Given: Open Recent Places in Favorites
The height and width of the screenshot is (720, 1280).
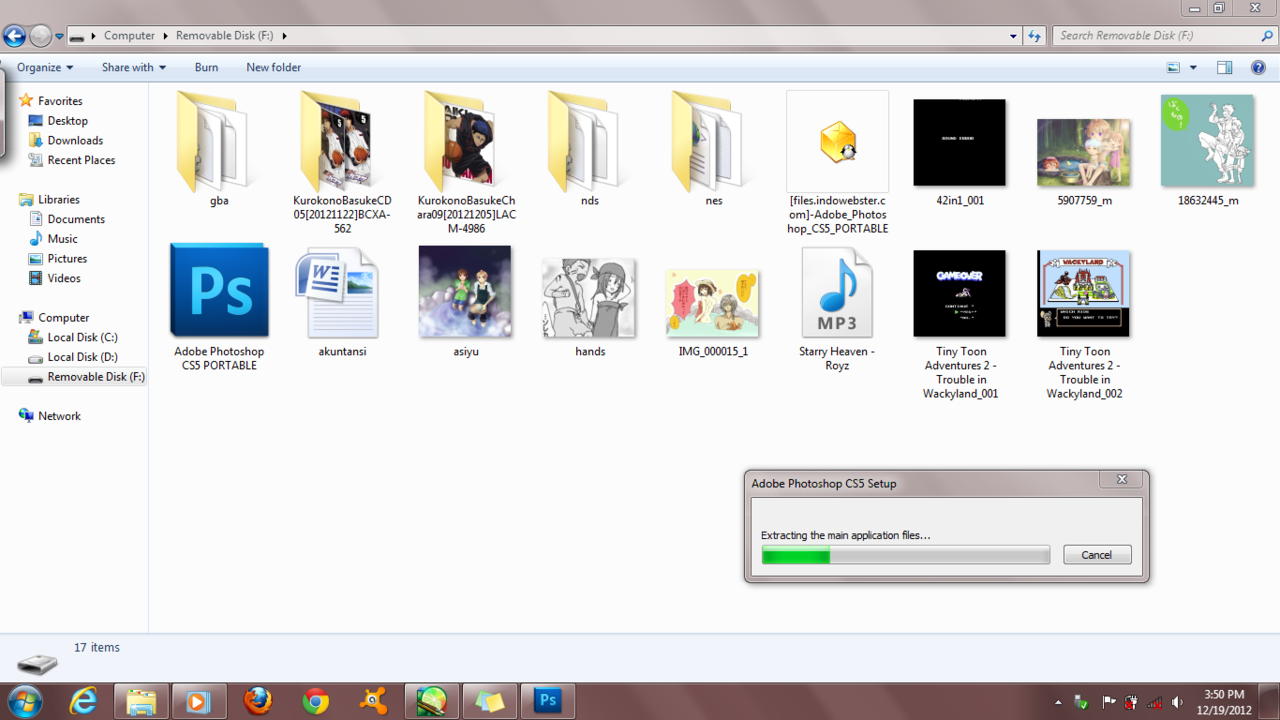Looking at the screenshot, I should 81,160.
